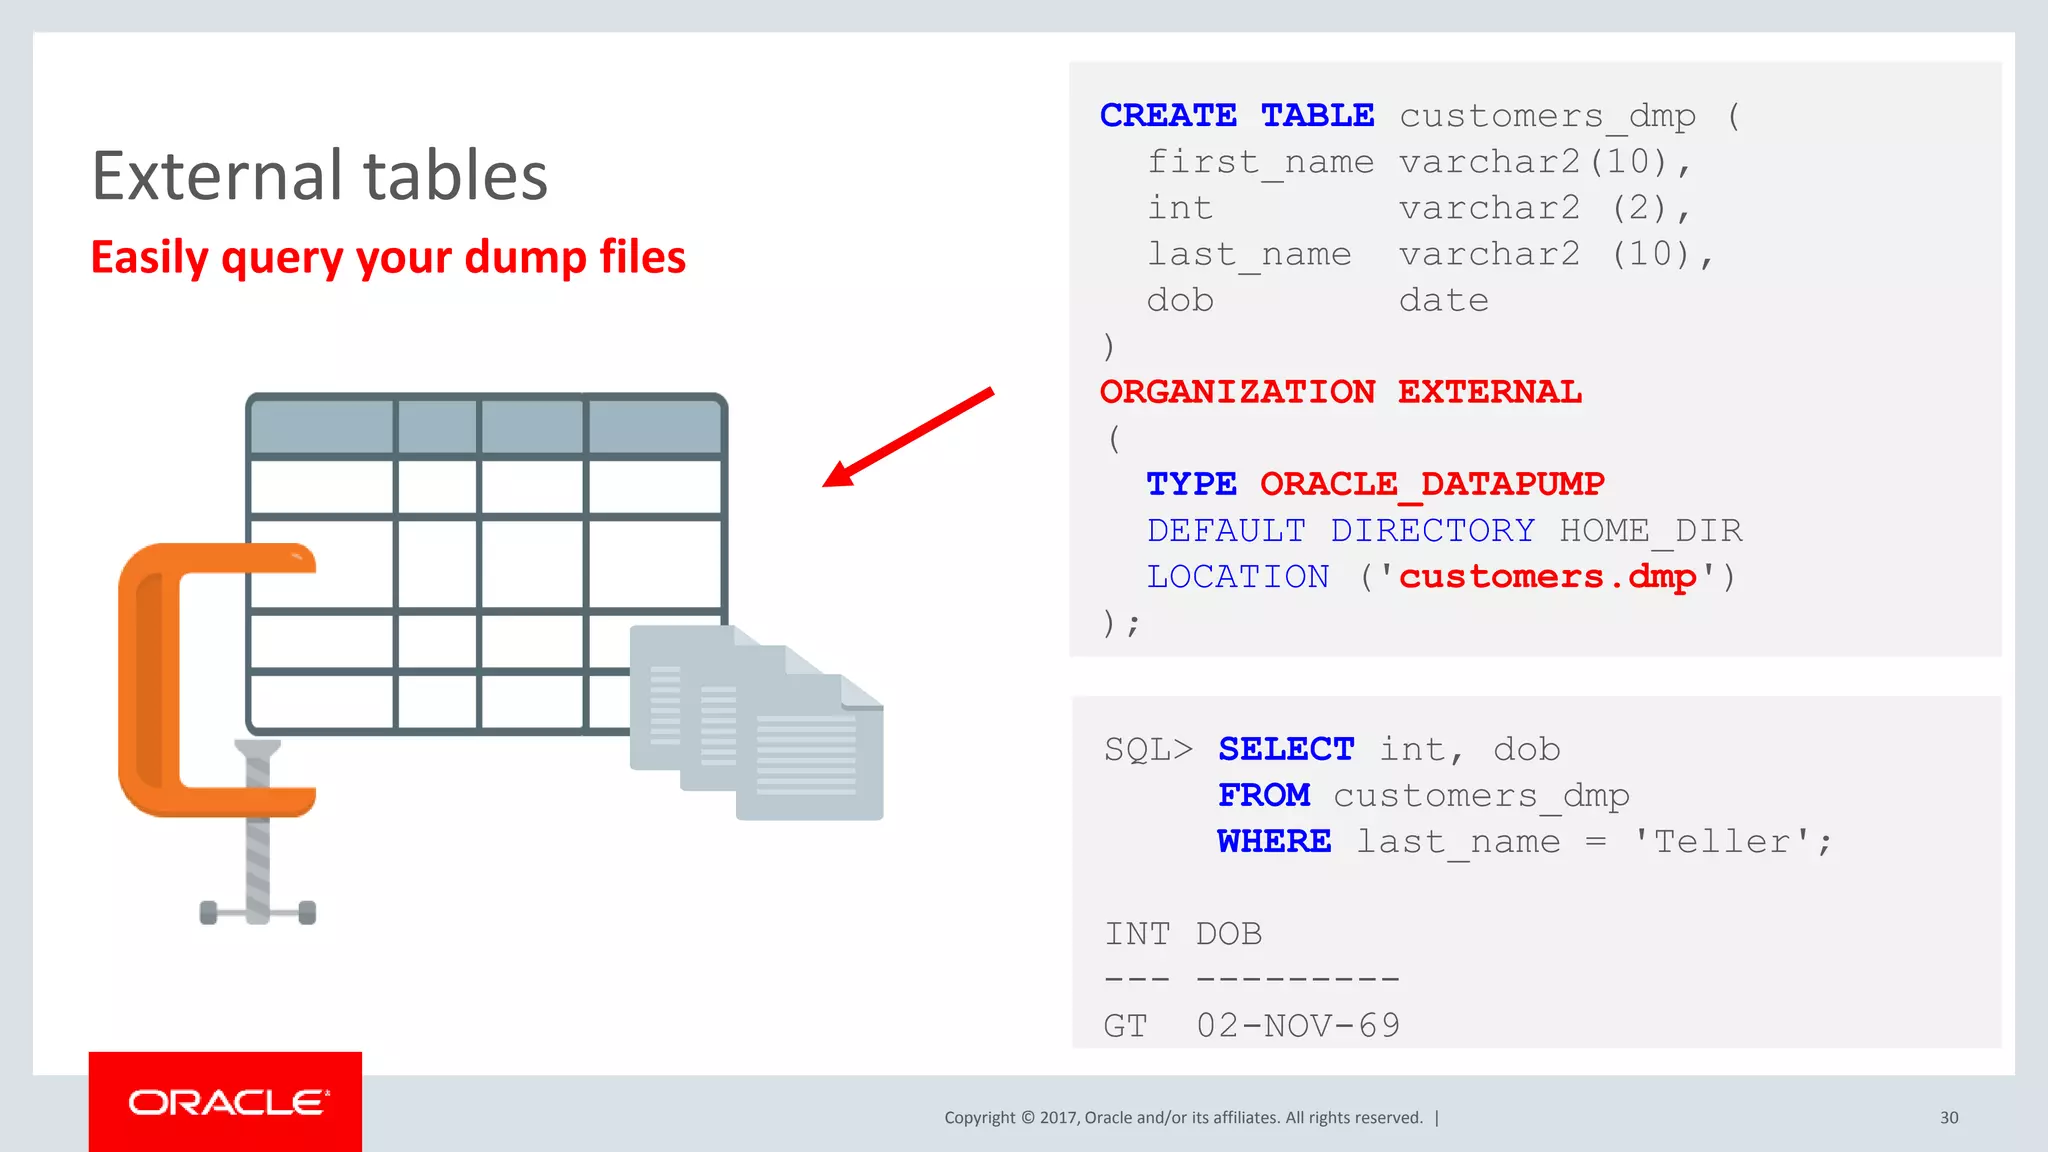Click the "WHERE" keyword in query
The width and height of the screenshot is (2048, 1152).
pyautogui.click(x=1274, y=841)
